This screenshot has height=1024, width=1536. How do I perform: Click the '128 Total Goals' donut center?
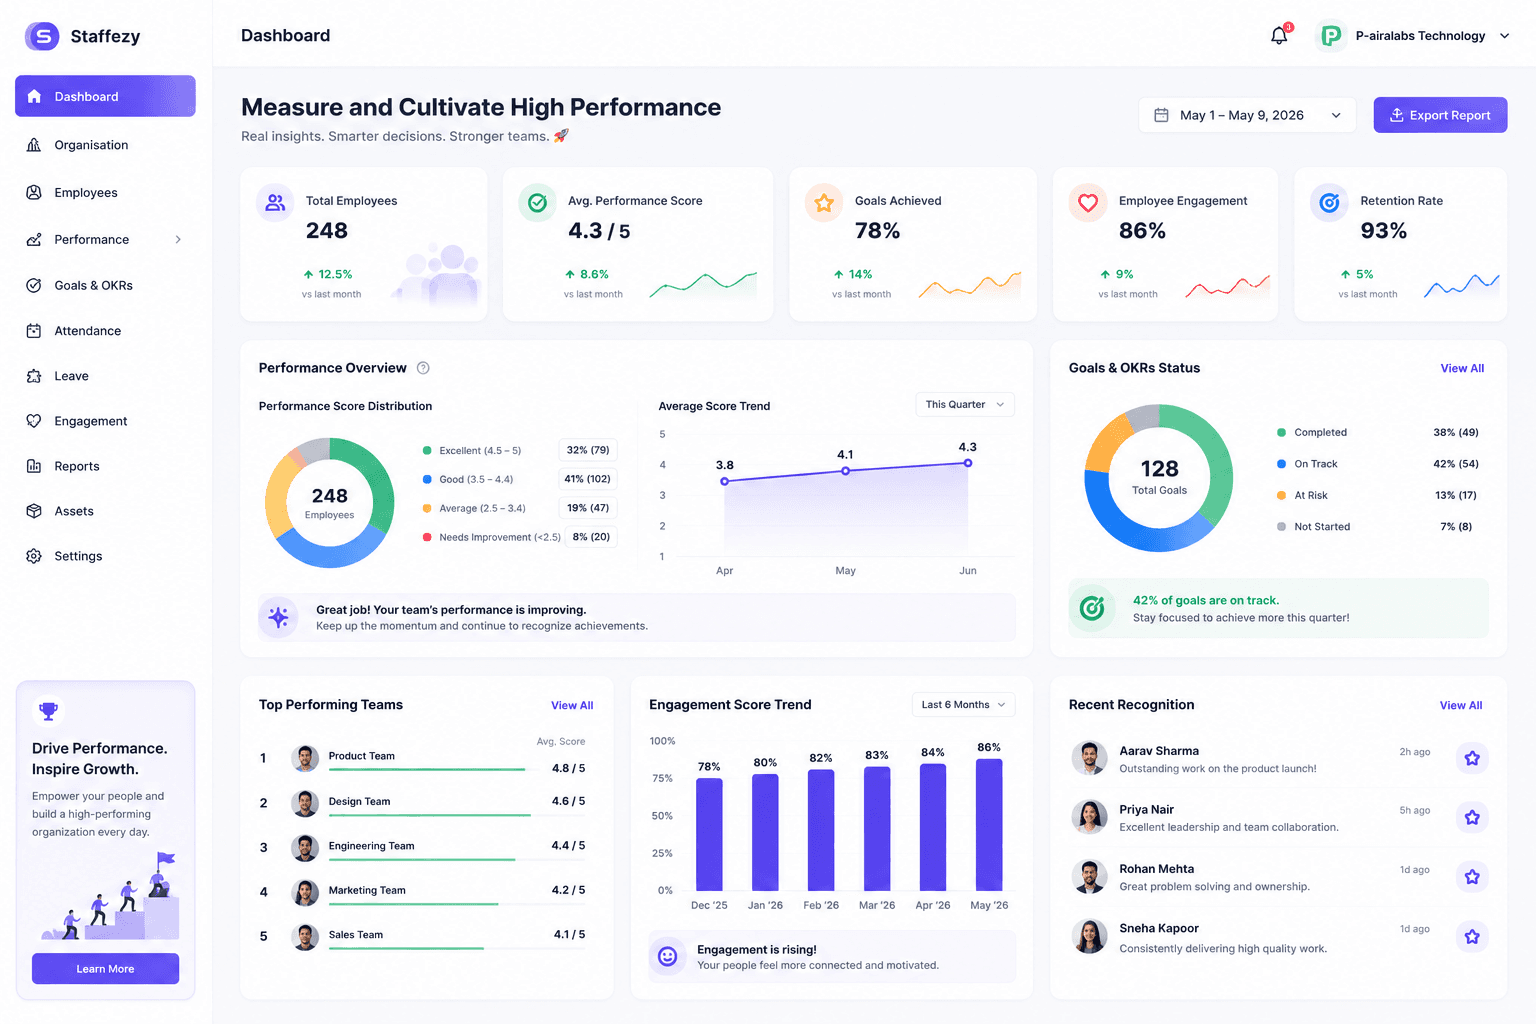pyautogui.click(x=1159, y=477)
